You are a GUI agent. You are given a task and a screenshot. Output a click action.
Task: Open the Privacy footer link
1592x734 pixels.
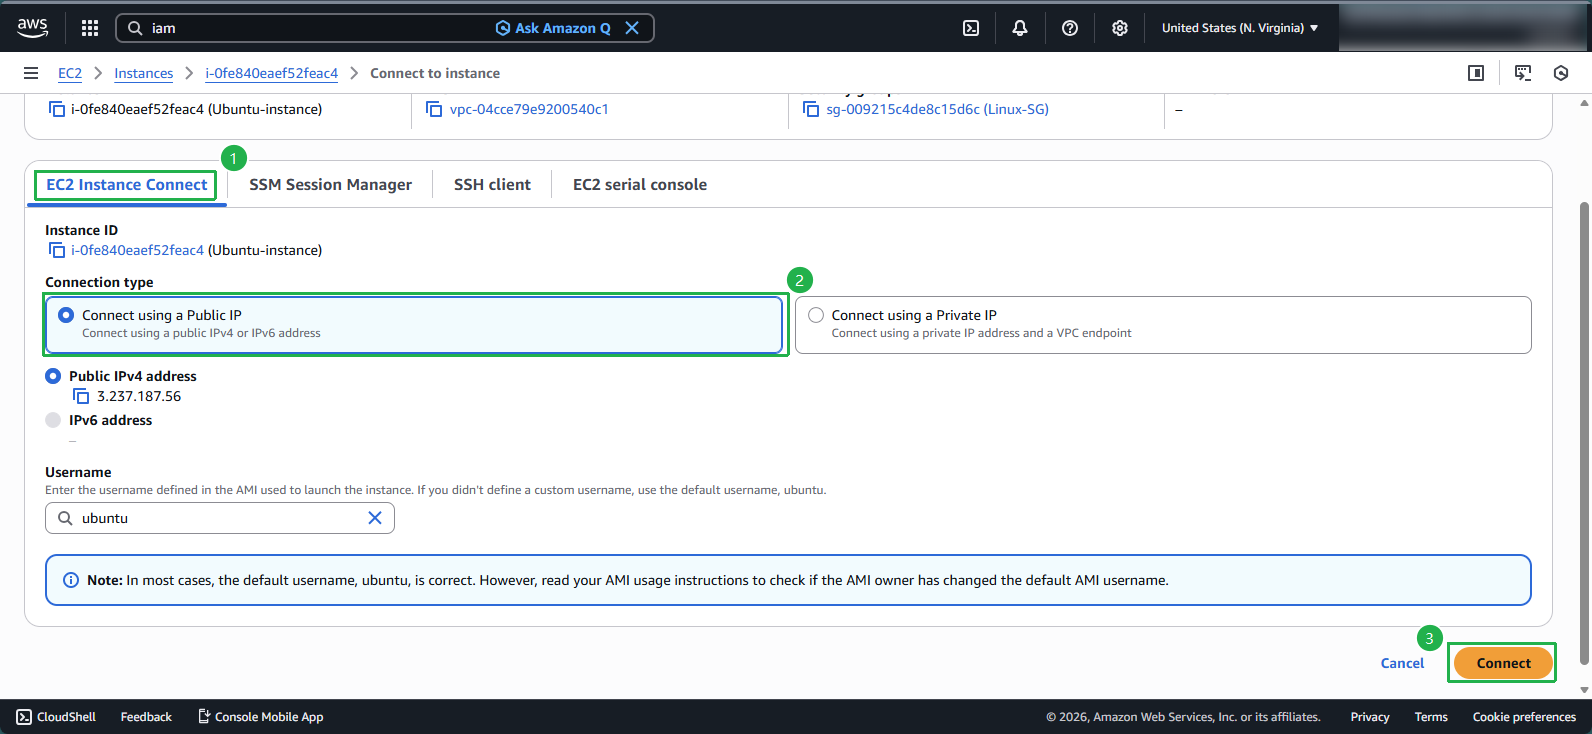1370,717
